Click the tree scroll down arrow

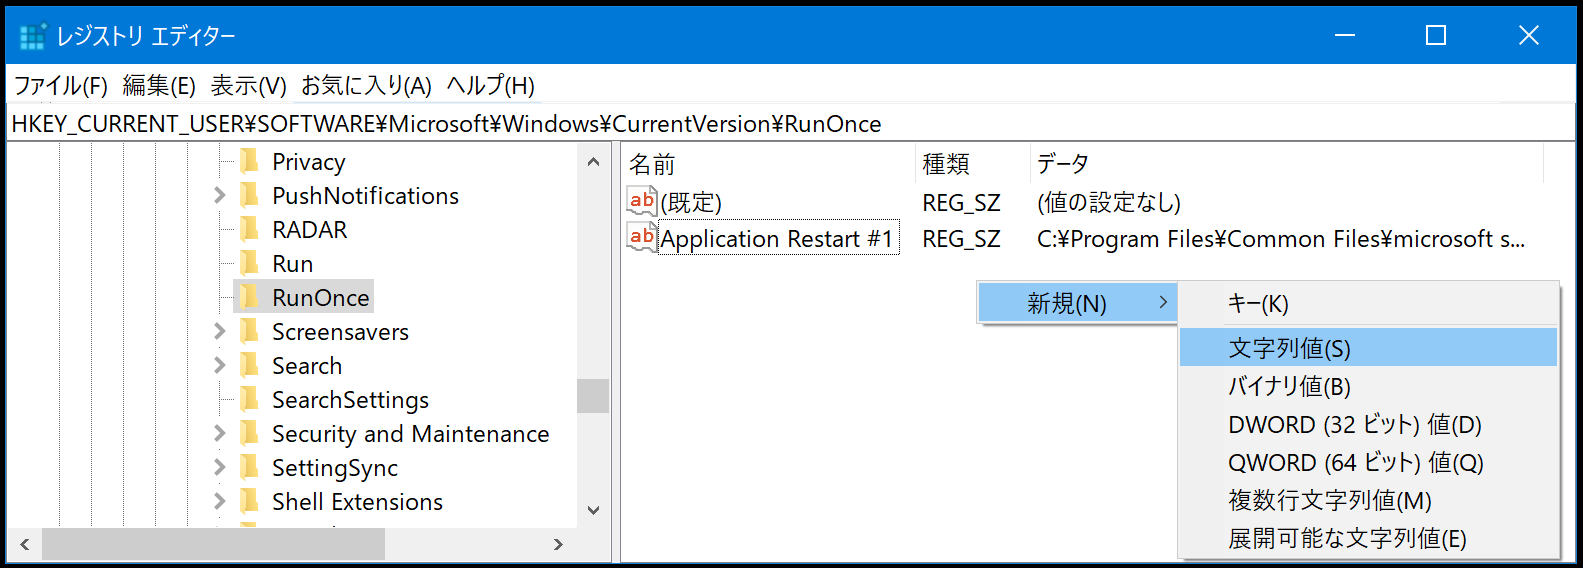coord(593,510)
